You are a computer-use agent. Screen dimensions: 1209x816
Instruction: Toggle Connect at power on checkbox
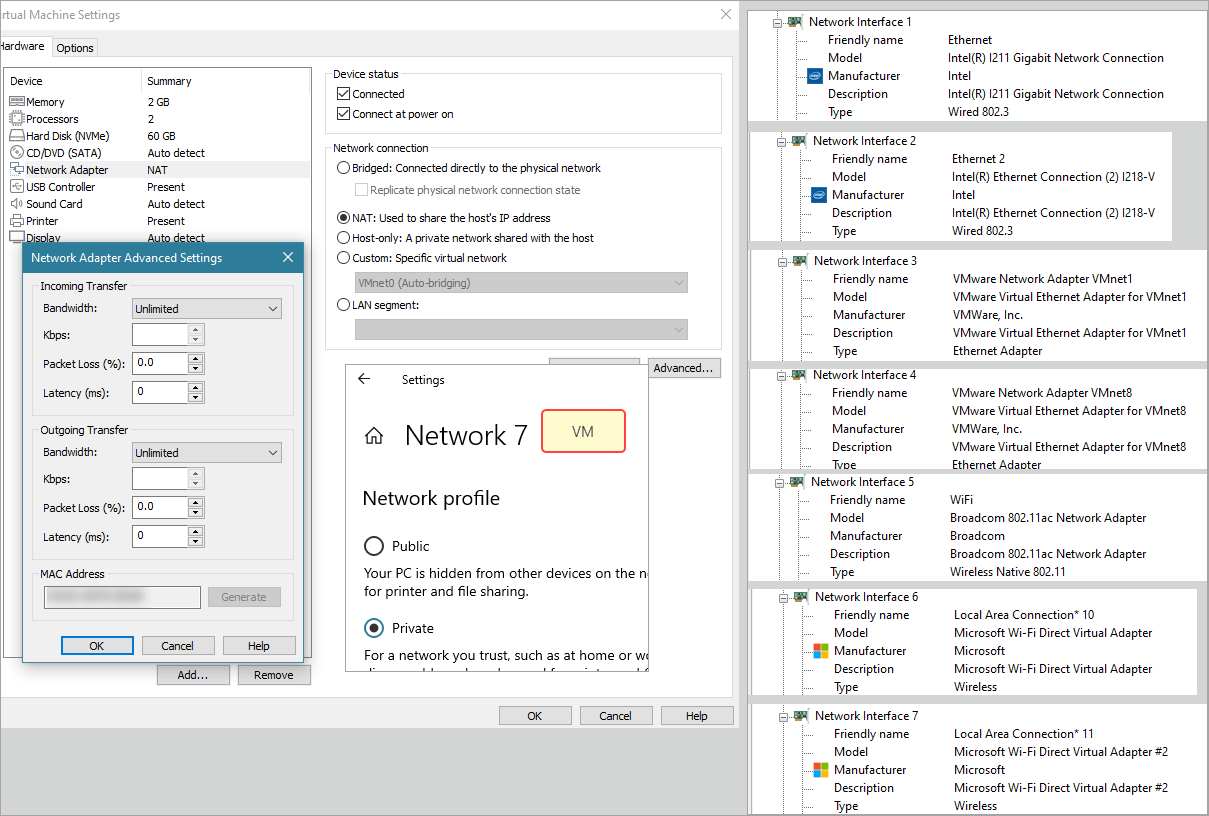(344, 114)
